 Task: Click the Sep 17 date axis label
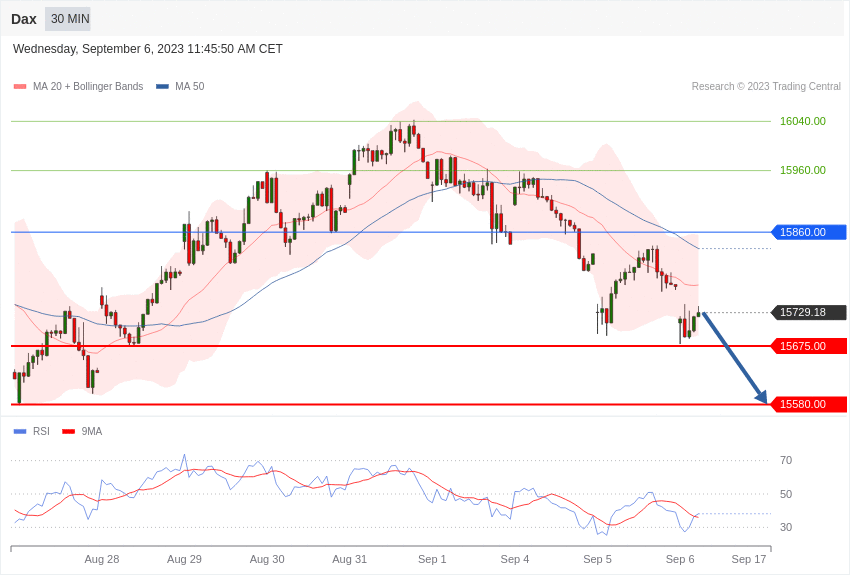pyautogui.click(x=749, y=559)
